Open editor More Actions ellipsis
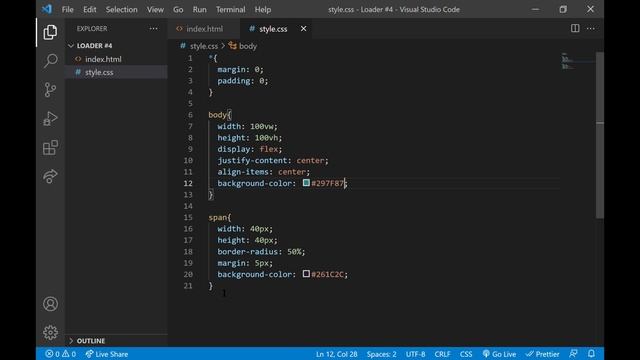 click(x=591, y=28)
